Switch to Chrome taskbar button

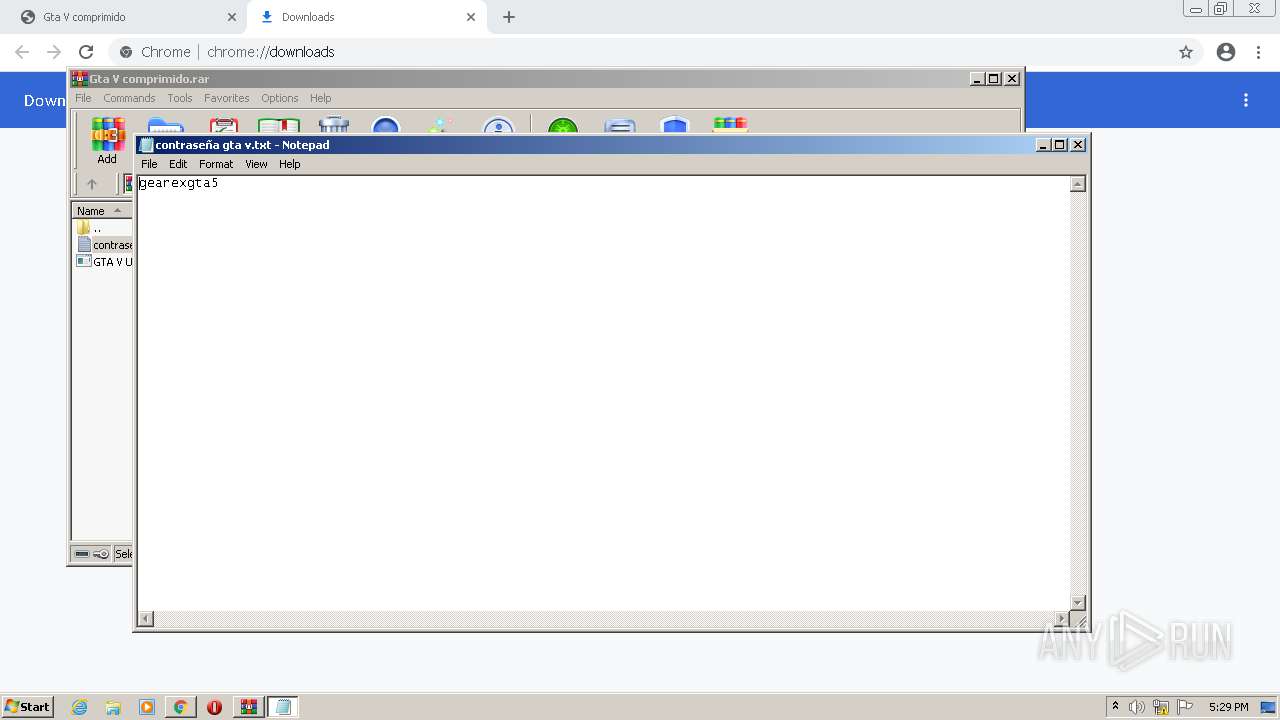181,707
